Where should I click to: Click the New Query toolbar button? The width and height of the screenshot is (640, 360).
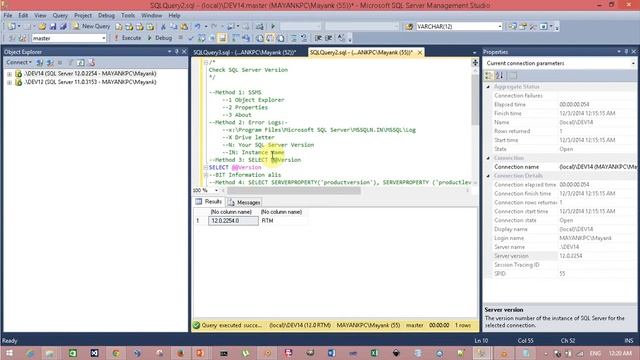coord(91,26)
